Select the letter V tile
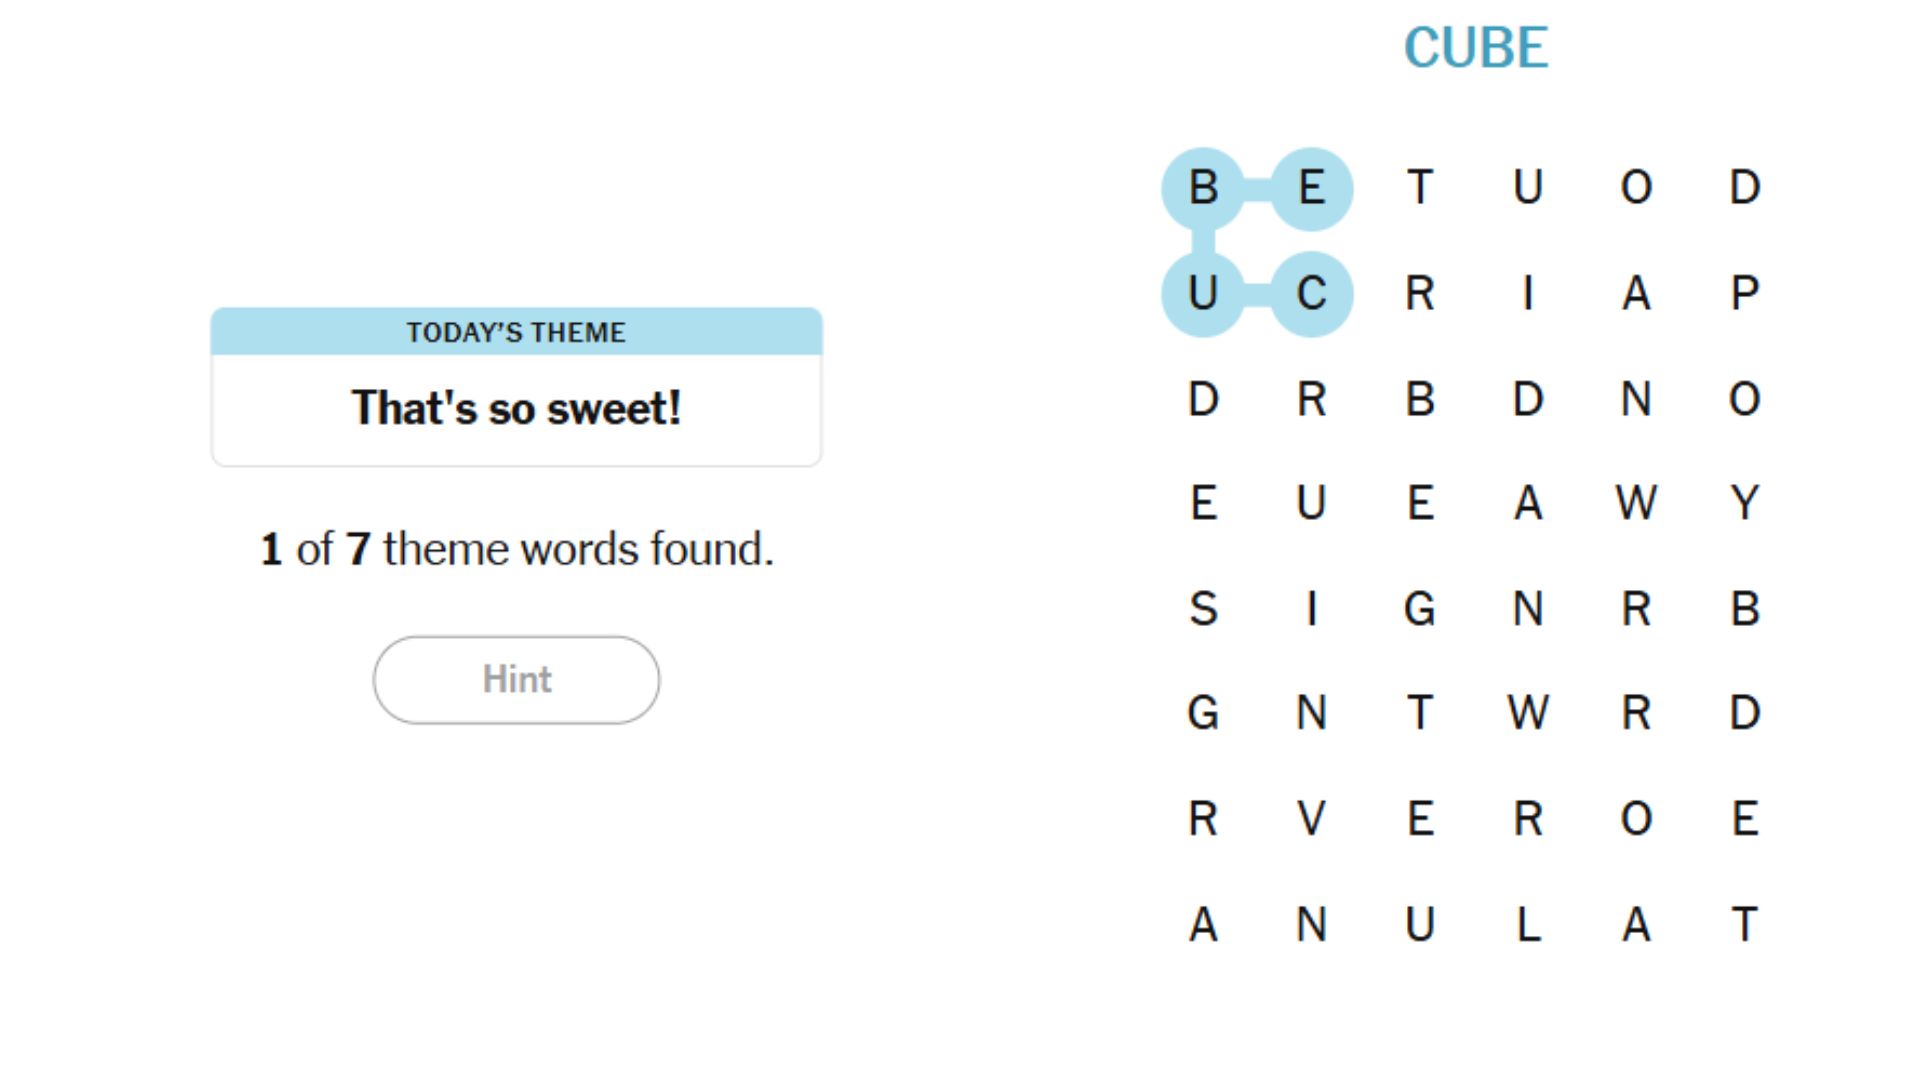This screenshot has width=1920, height=1080. tap(1311, 819)
